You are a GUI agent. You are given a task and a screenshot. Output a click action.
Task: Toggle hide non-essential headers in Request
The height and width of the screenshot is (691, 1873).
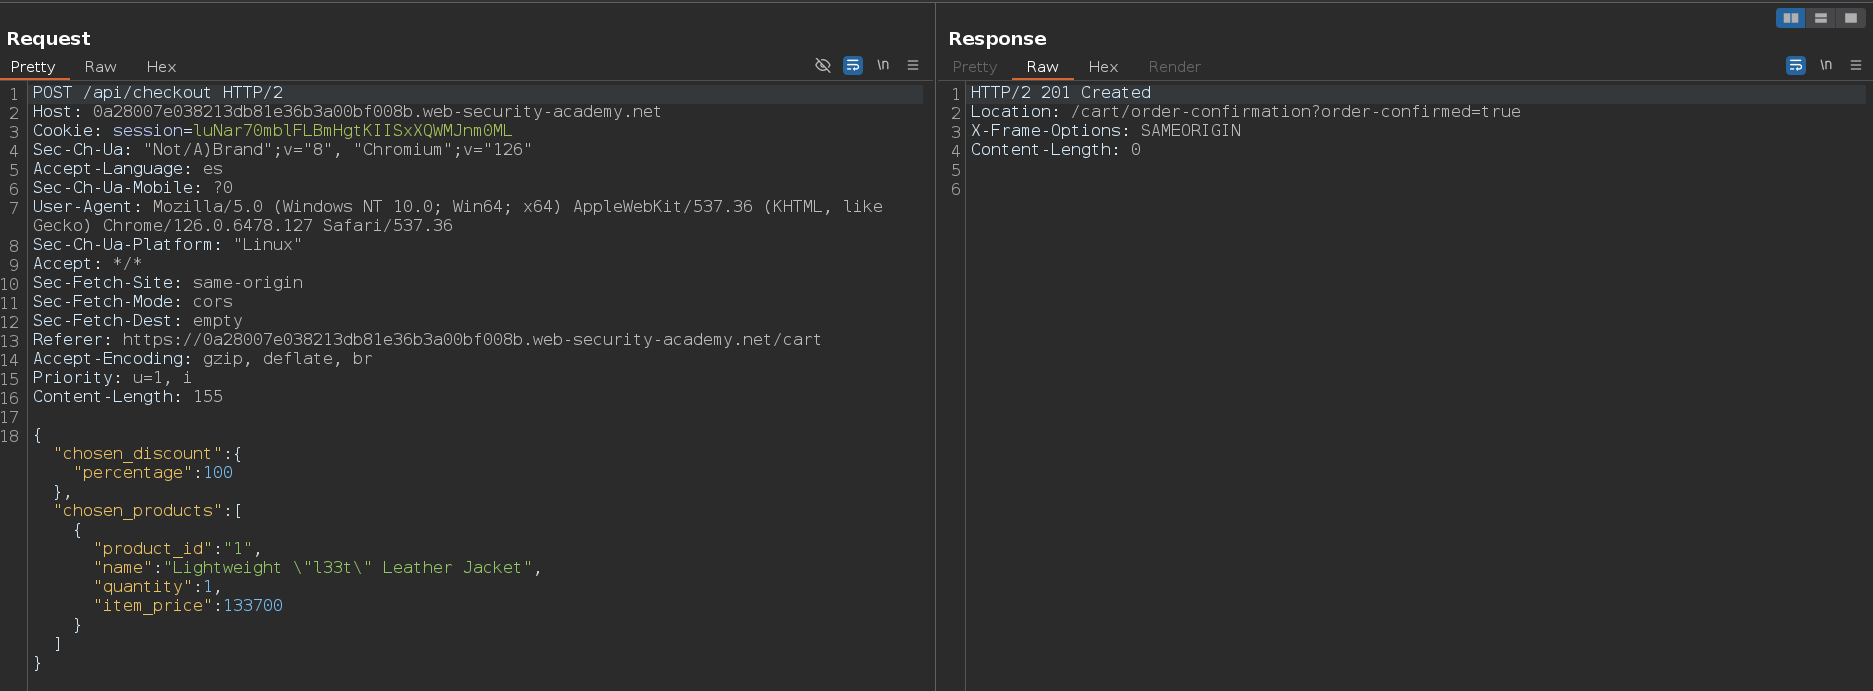click(x=823, y=65)
